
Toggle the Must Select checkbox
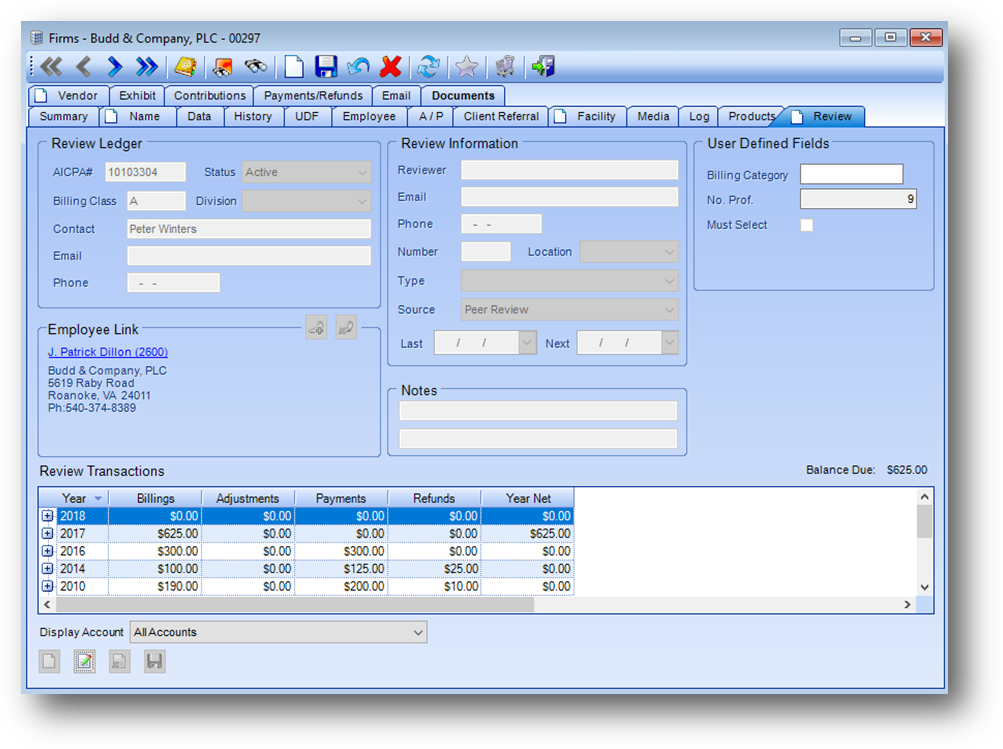807,225
